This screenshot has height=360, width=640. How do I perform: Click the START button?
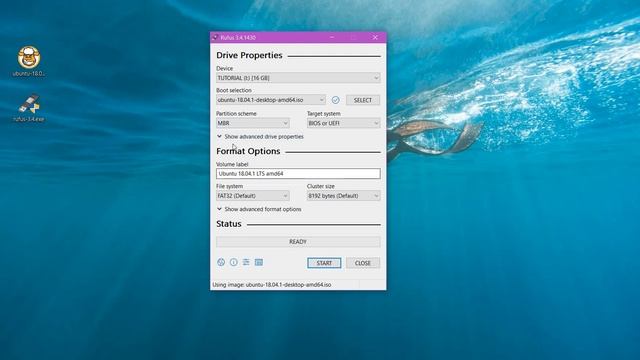[324, 263]
